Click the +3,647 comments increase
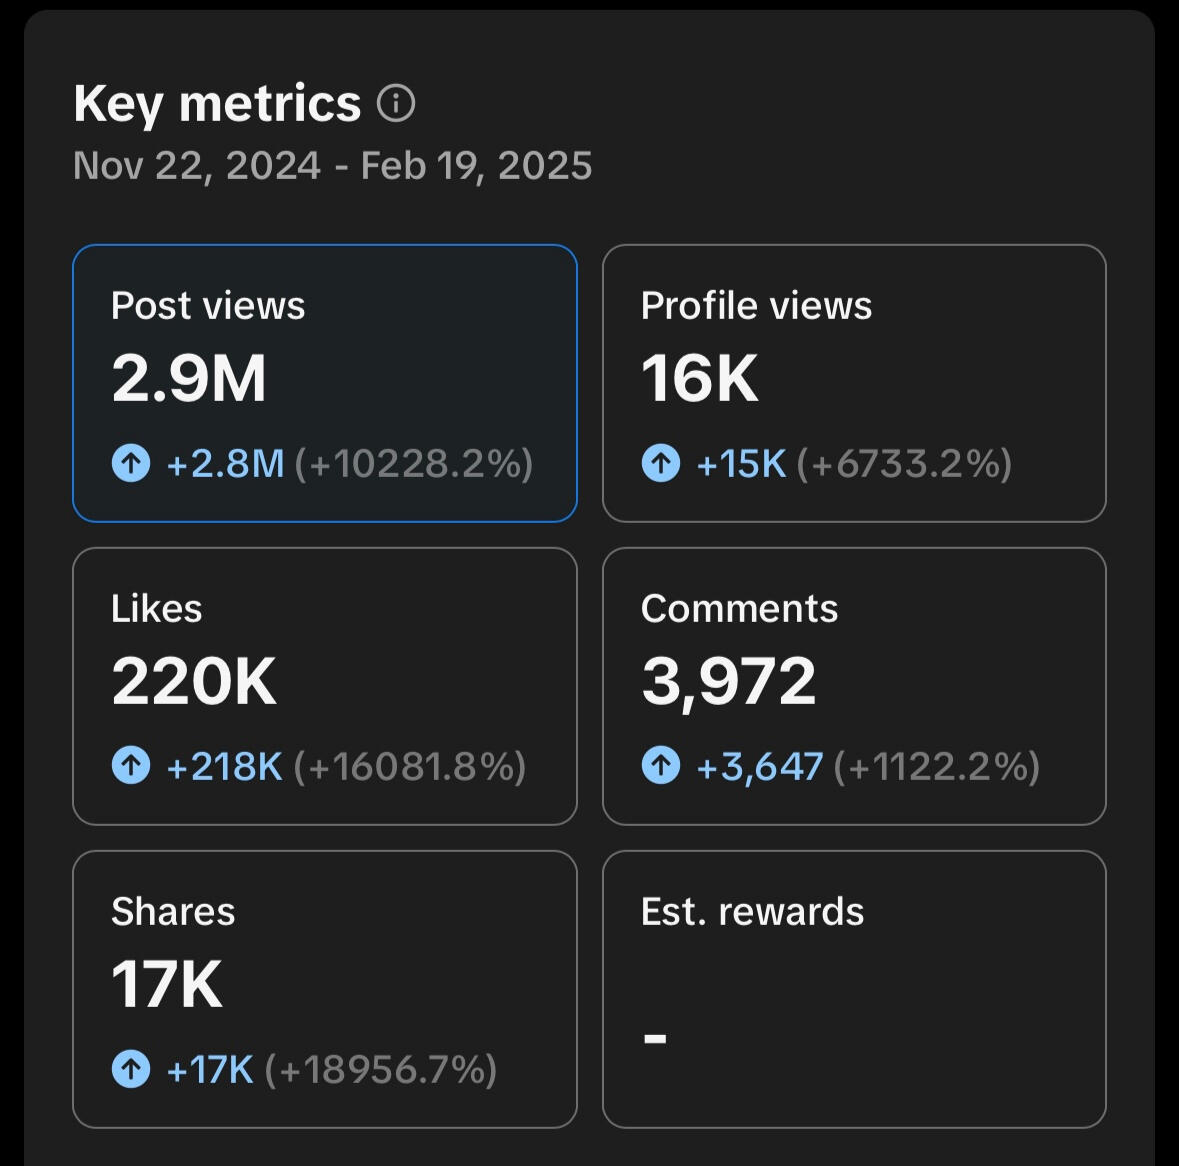 pos(759,767)
